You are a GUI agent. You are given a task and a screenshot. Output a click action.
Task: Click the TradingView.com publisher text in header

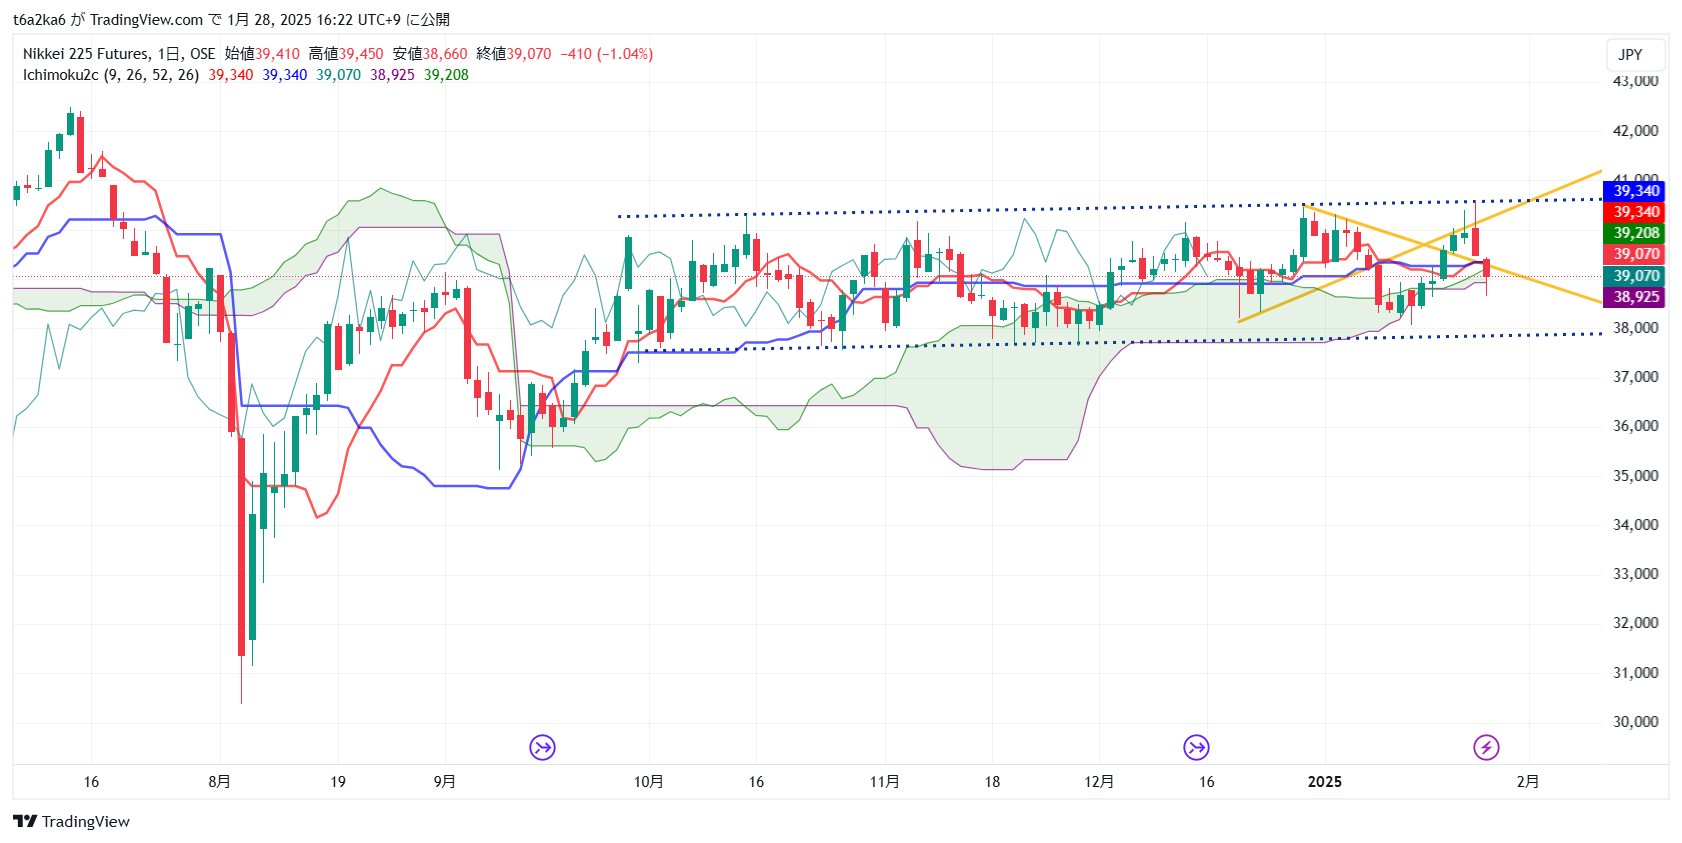[146, 19]
